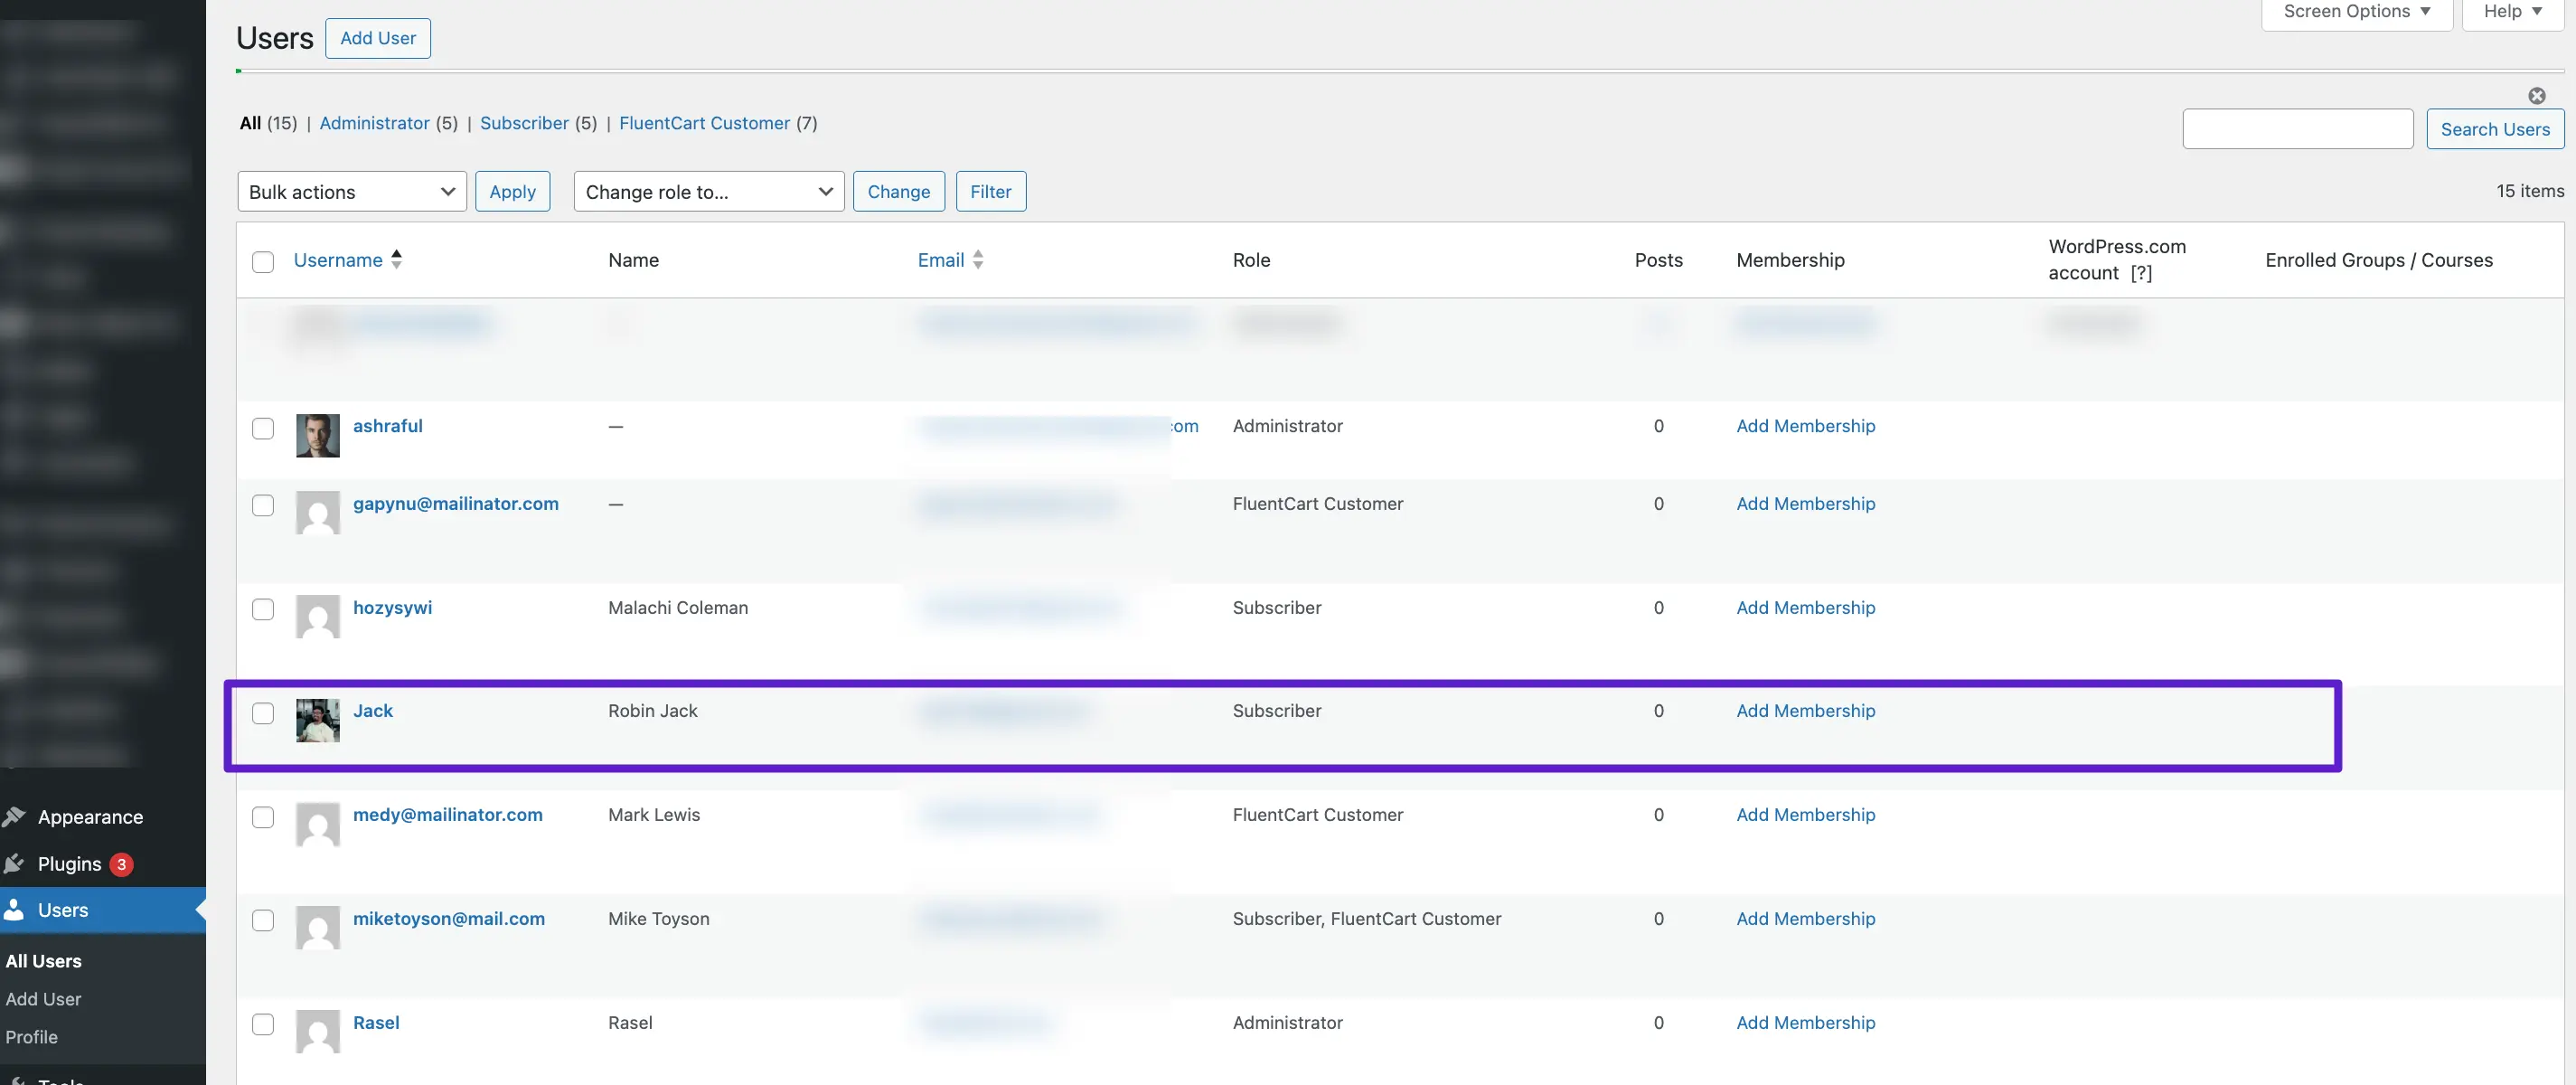Screen dimensions: 2576x1085
Task: Open the Profile submenu item
Action: [31, 1037]
